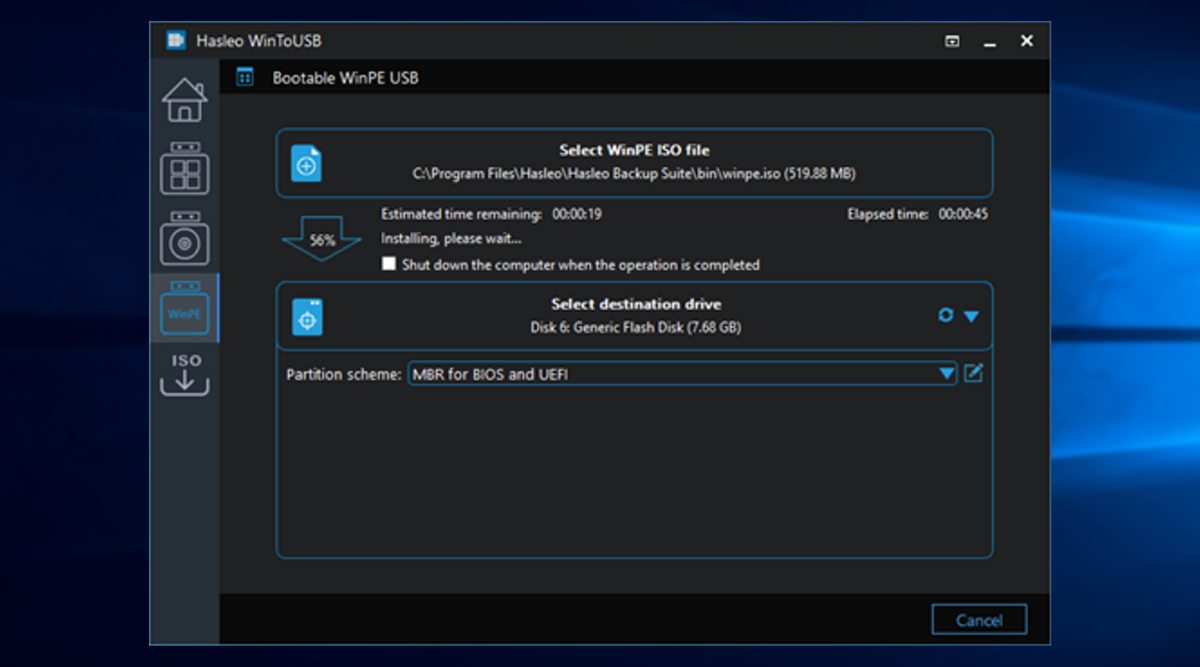Click the Hasleo WinToUSB title text
Viewport: 1200px width, 667px height.
click(x=258, y=41)
